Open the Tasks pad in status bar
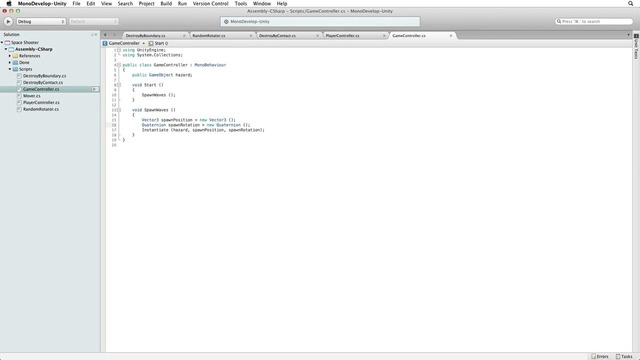Image resolution: width=640 pixels, height=360 pixels. pyautogui.click(x=624, y=356)
